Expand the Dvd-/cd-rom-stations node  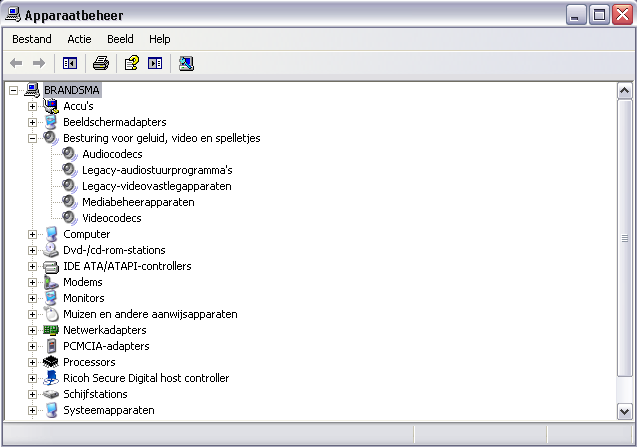pos(32,250)
